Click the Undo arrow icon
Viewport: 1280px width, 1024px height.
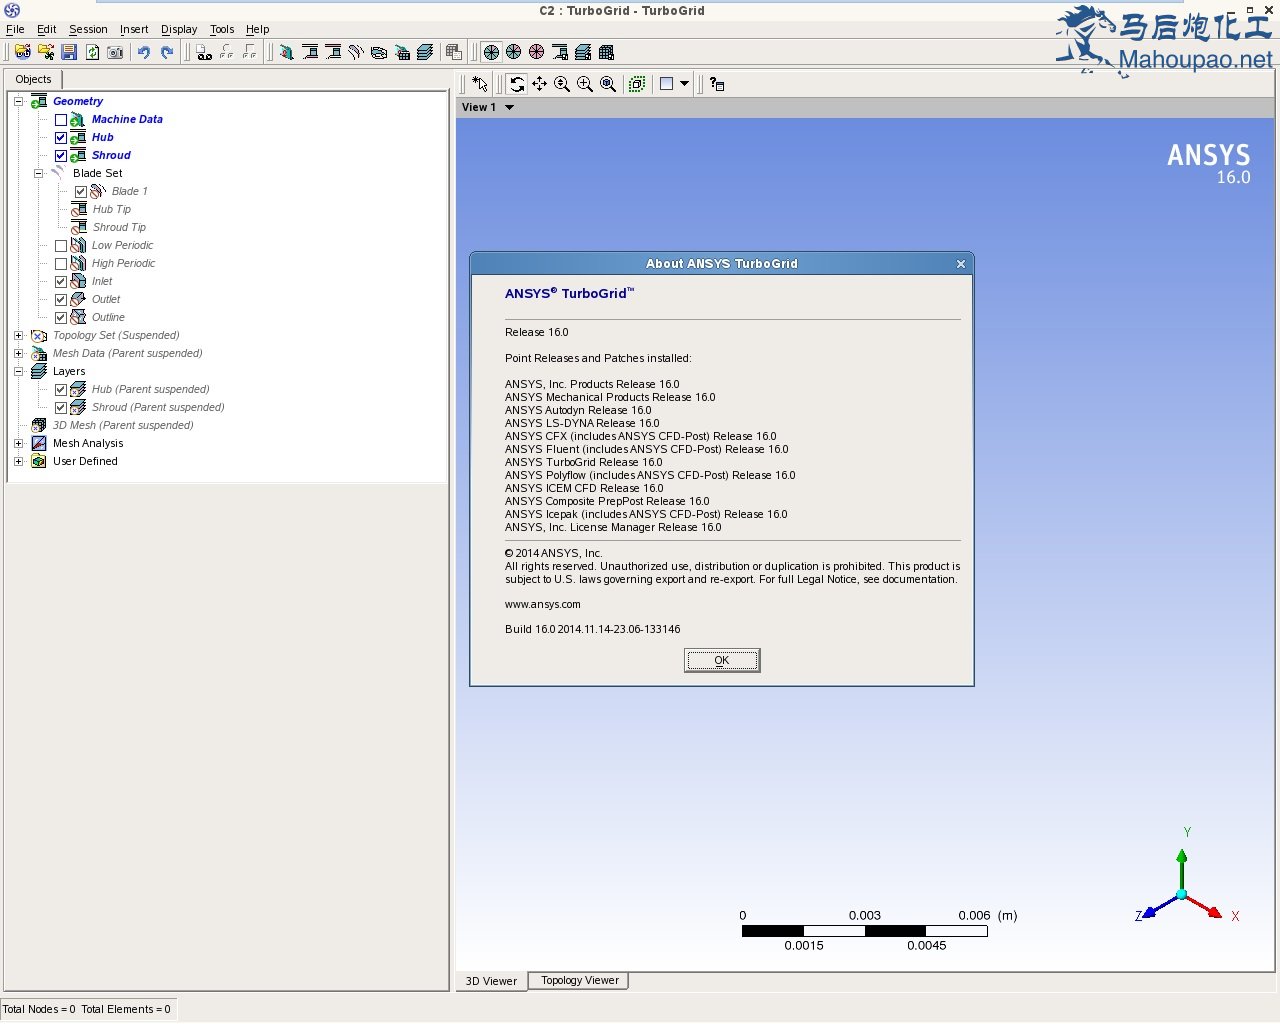pos(144,52)
